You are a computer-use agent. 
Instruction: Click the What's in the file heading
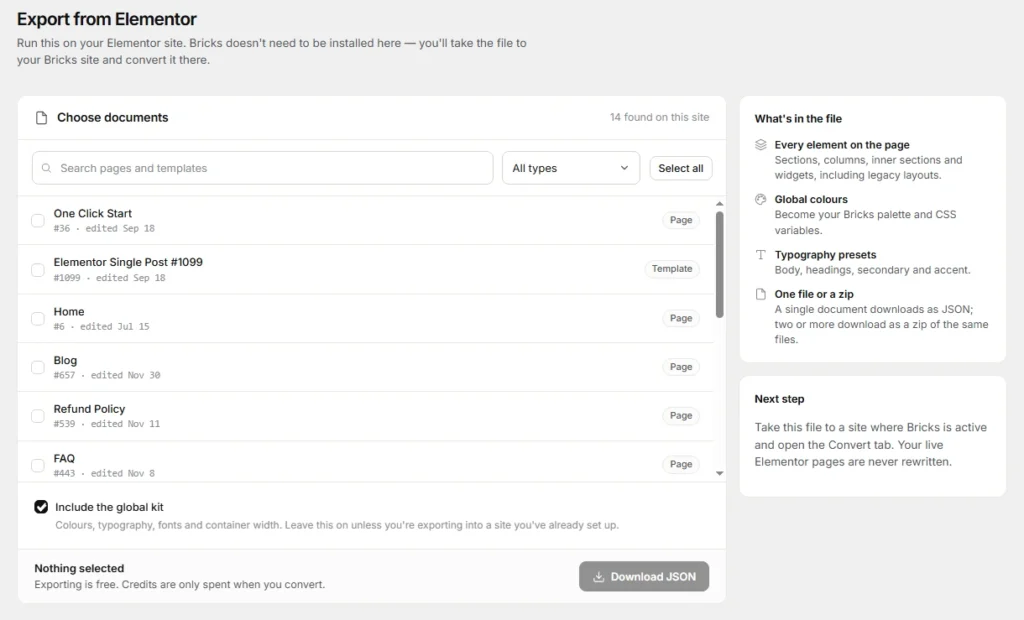(x=798, y=119)
